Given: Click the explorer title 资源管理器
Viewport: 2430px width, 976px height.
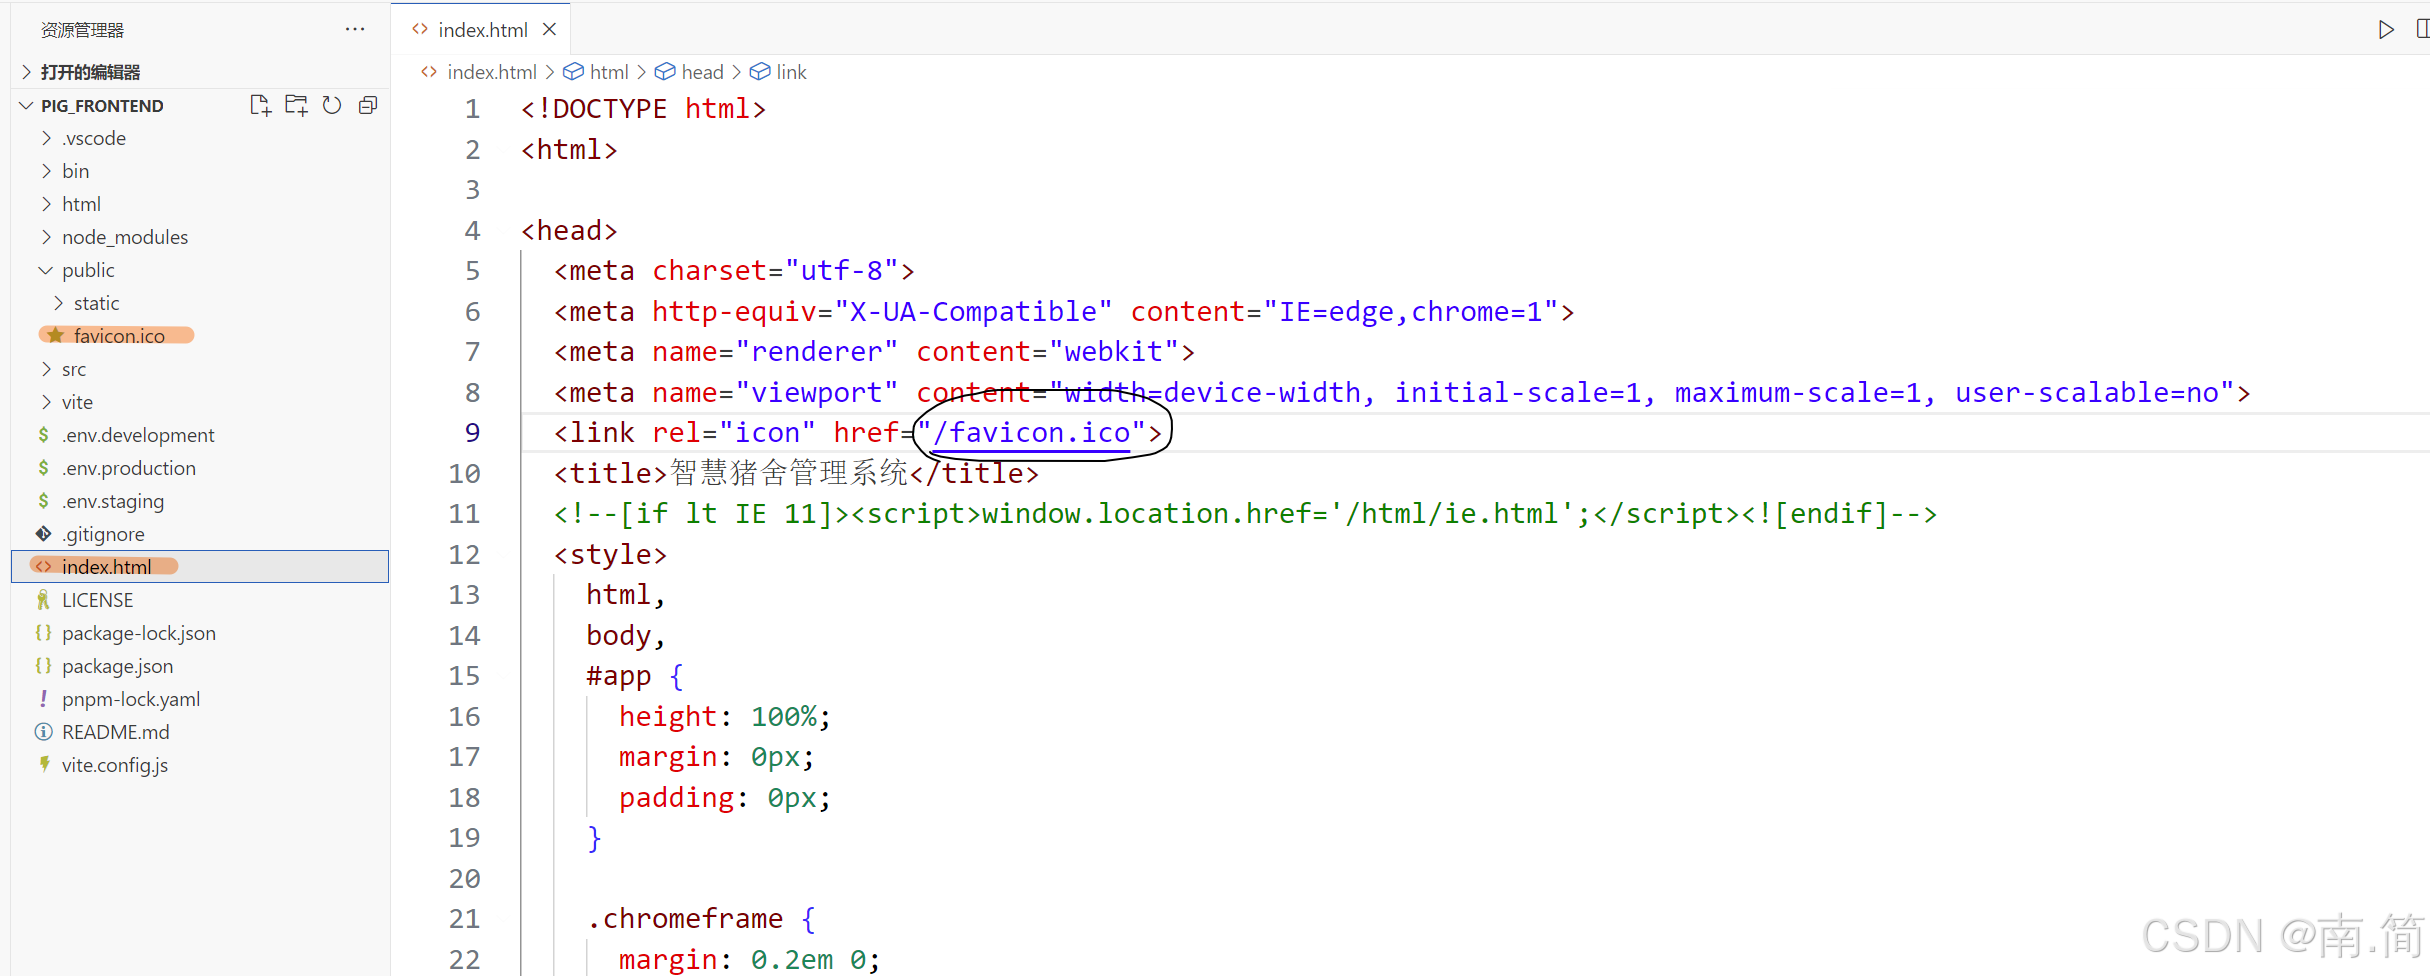Looking at the screenshot, I should (x=82, y=30).
